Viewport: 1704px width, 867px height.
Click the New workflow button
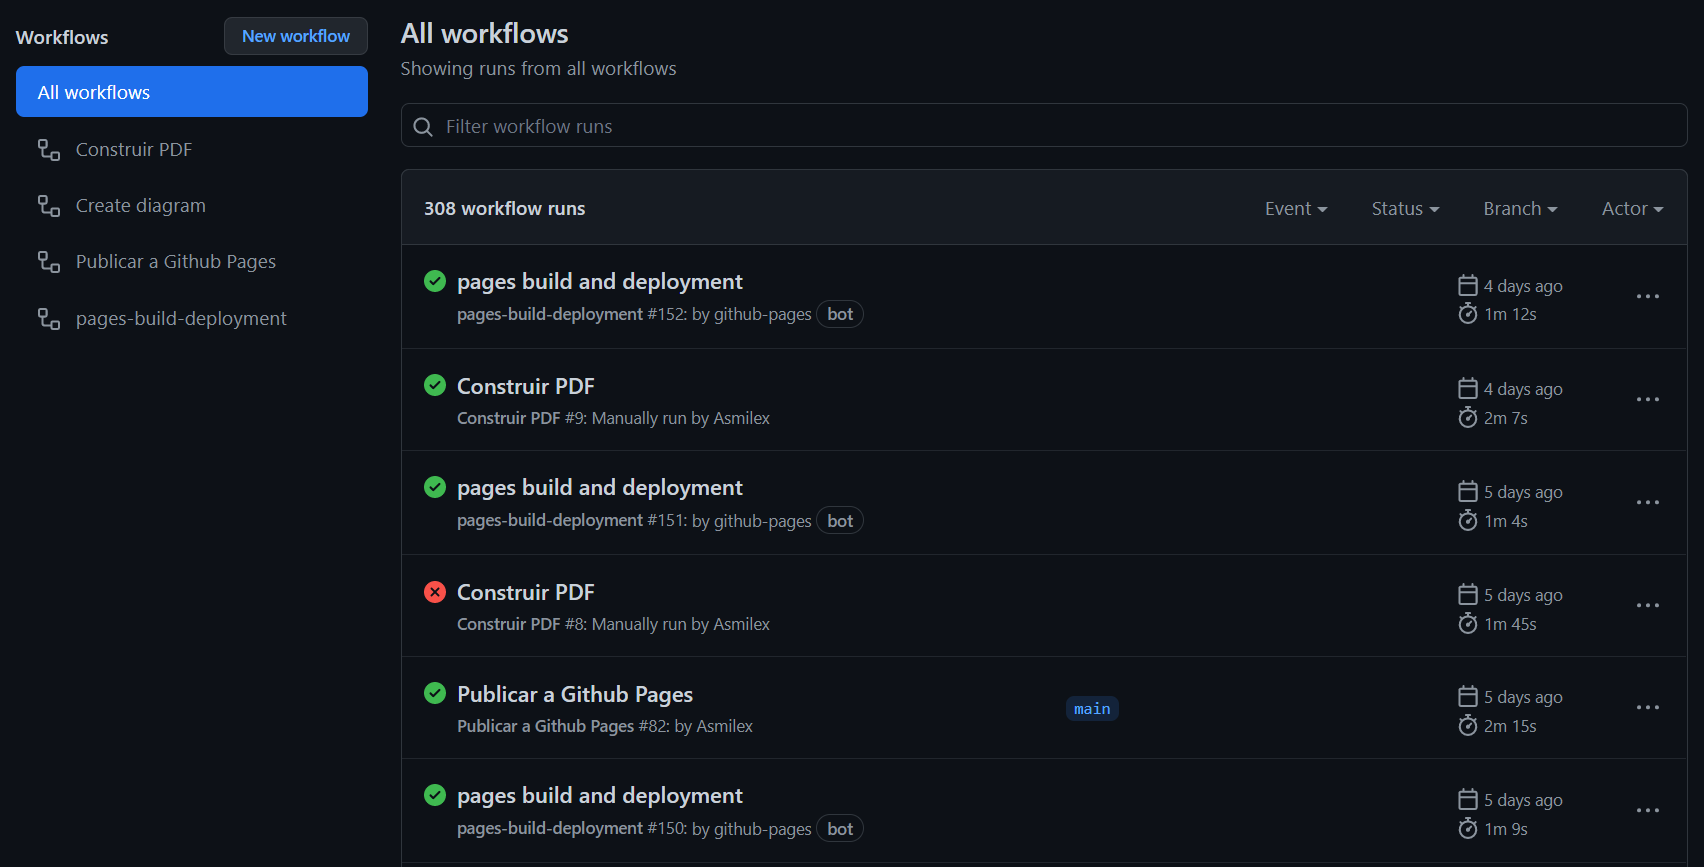pyautogui.click(x=296, y=36)
